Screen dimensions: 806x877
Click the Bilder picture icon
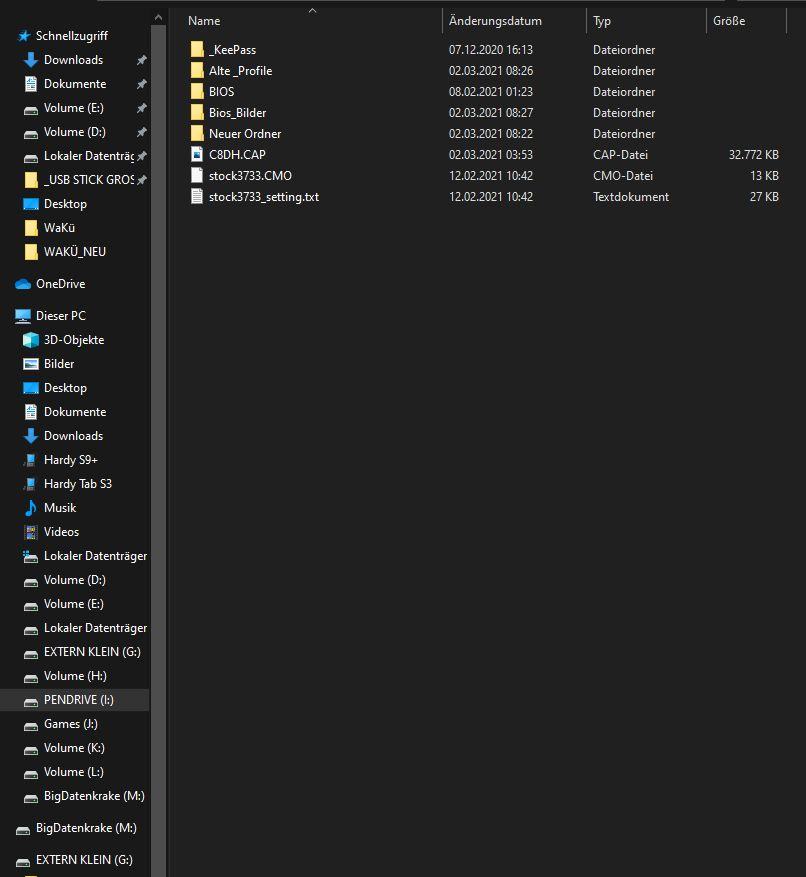(x=31, y=364)
